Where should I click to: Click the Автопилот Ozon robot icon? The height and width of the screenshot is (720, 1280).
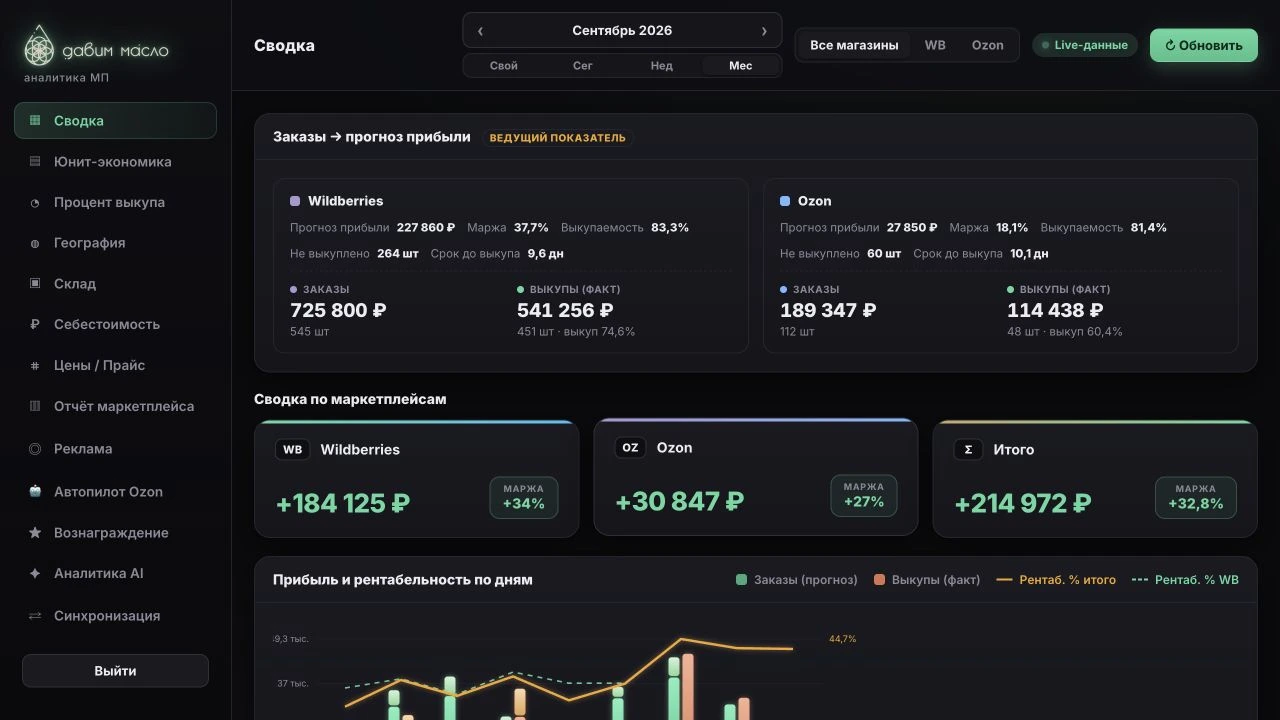tap(35, 492)
